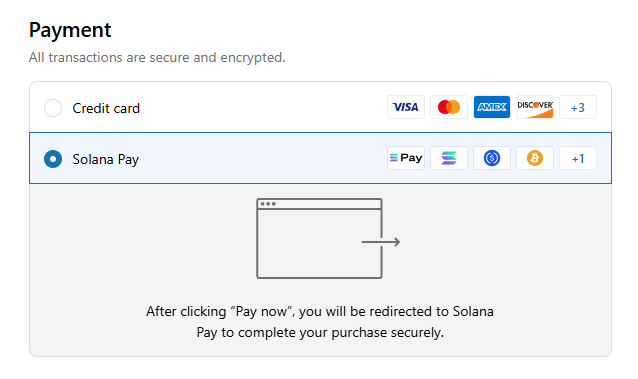
Task: Show the +1 more crypto option
Action: click(x=578, y=158)
